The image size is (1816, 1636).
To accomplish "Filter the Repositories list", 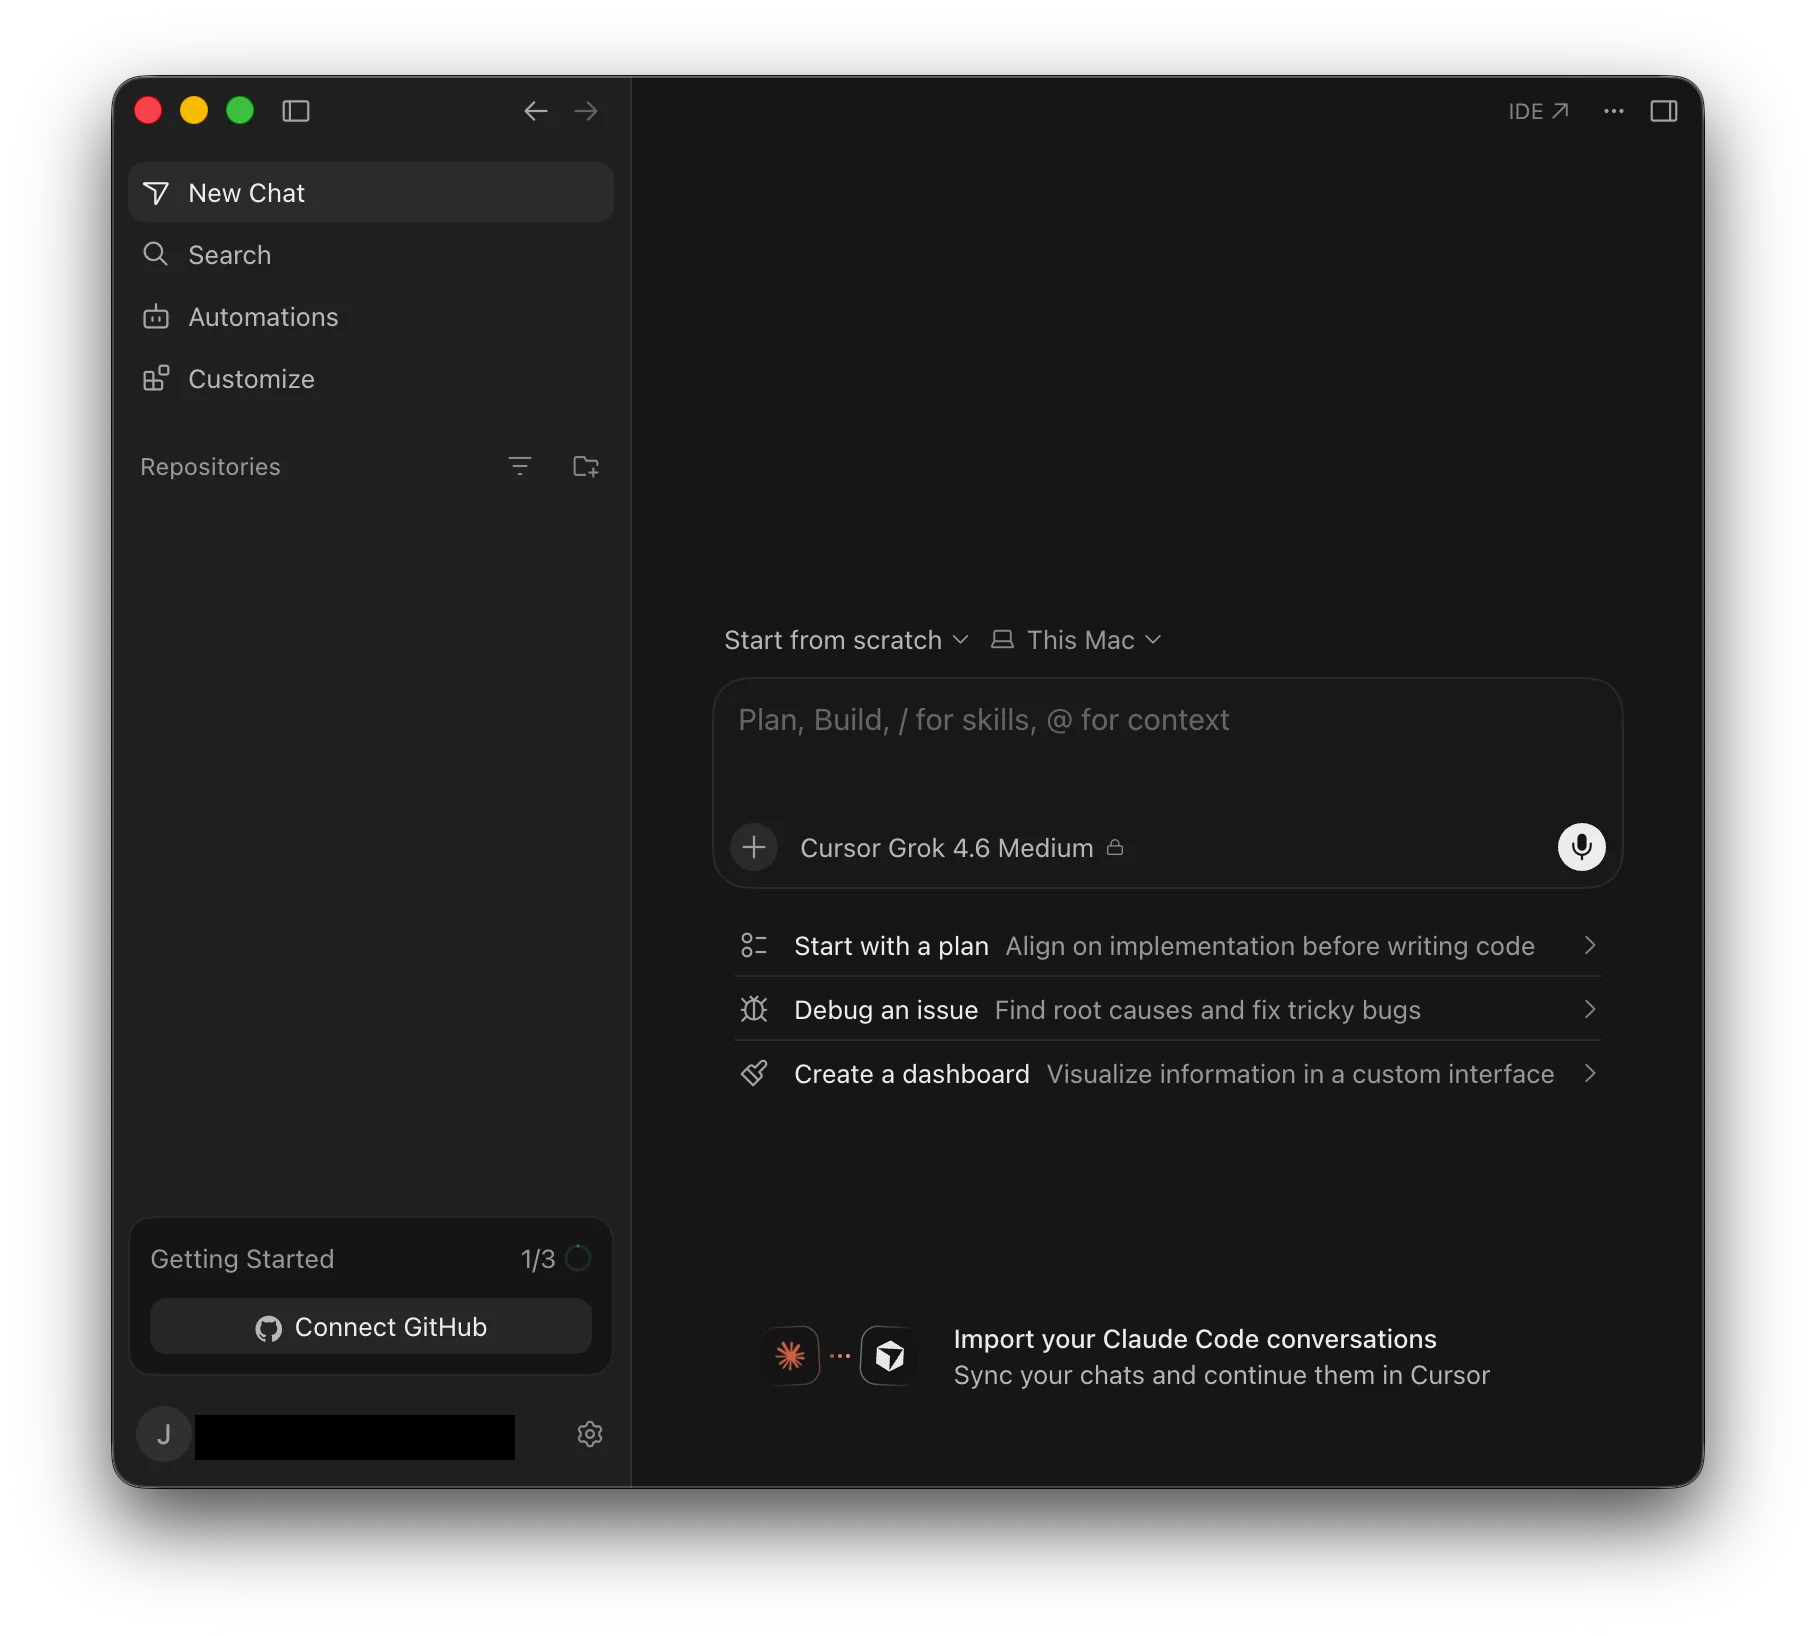I will click(520, 466).
